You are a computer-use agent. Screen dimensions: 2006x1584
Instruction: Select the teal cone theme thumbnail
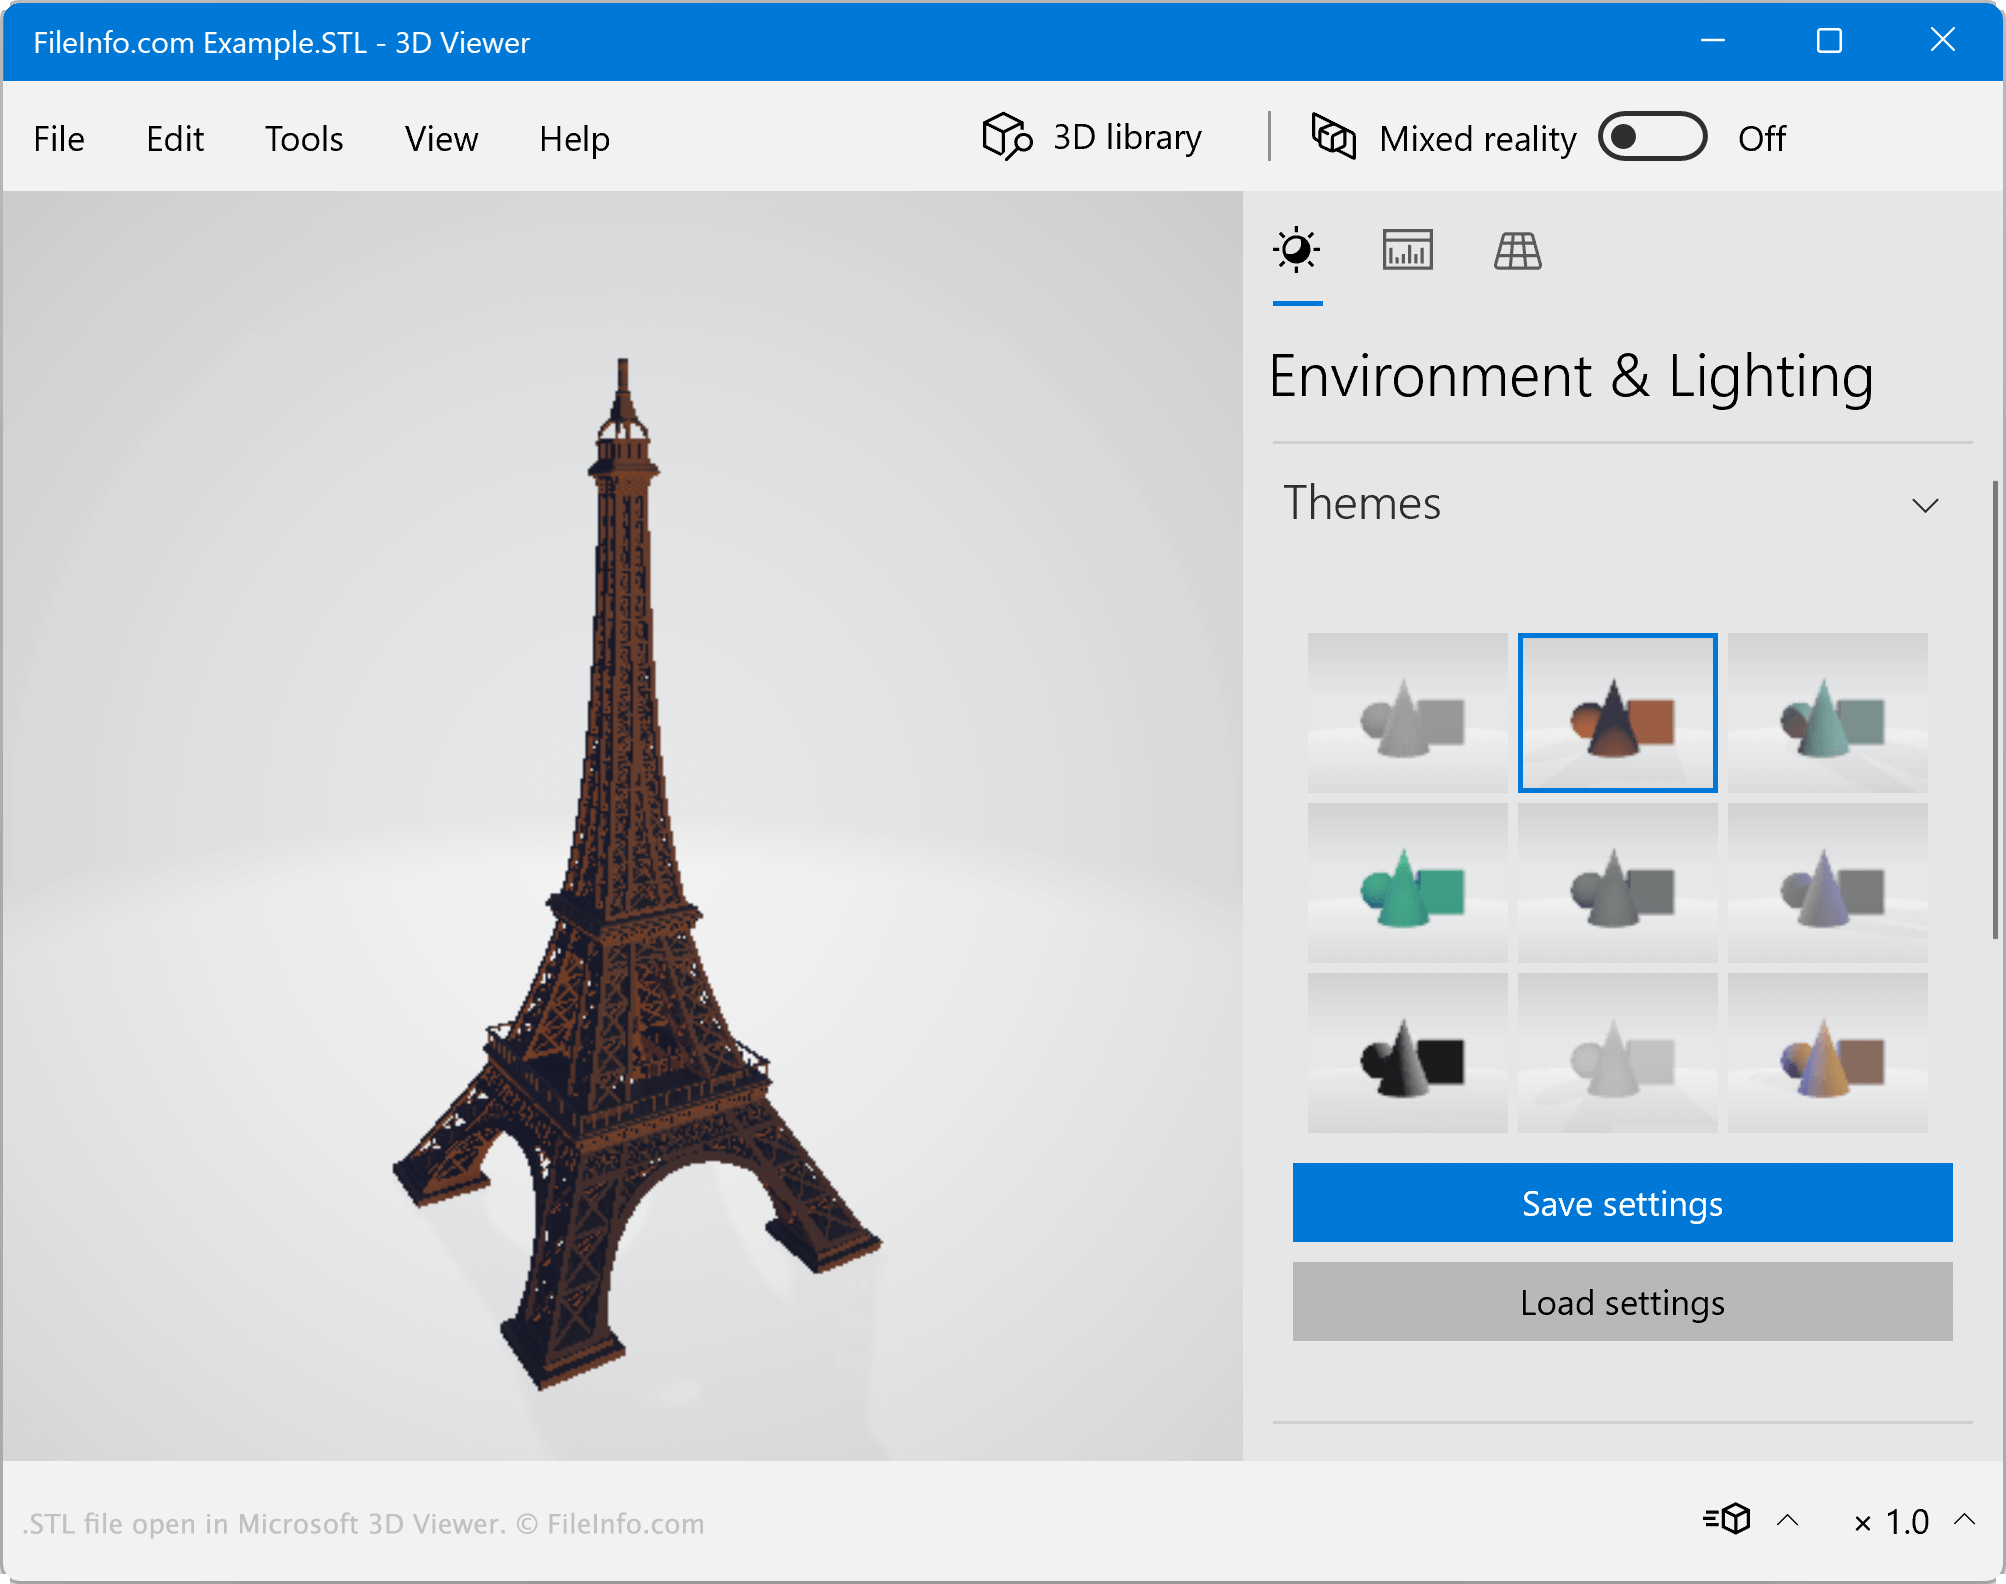tap(1827, 713)
